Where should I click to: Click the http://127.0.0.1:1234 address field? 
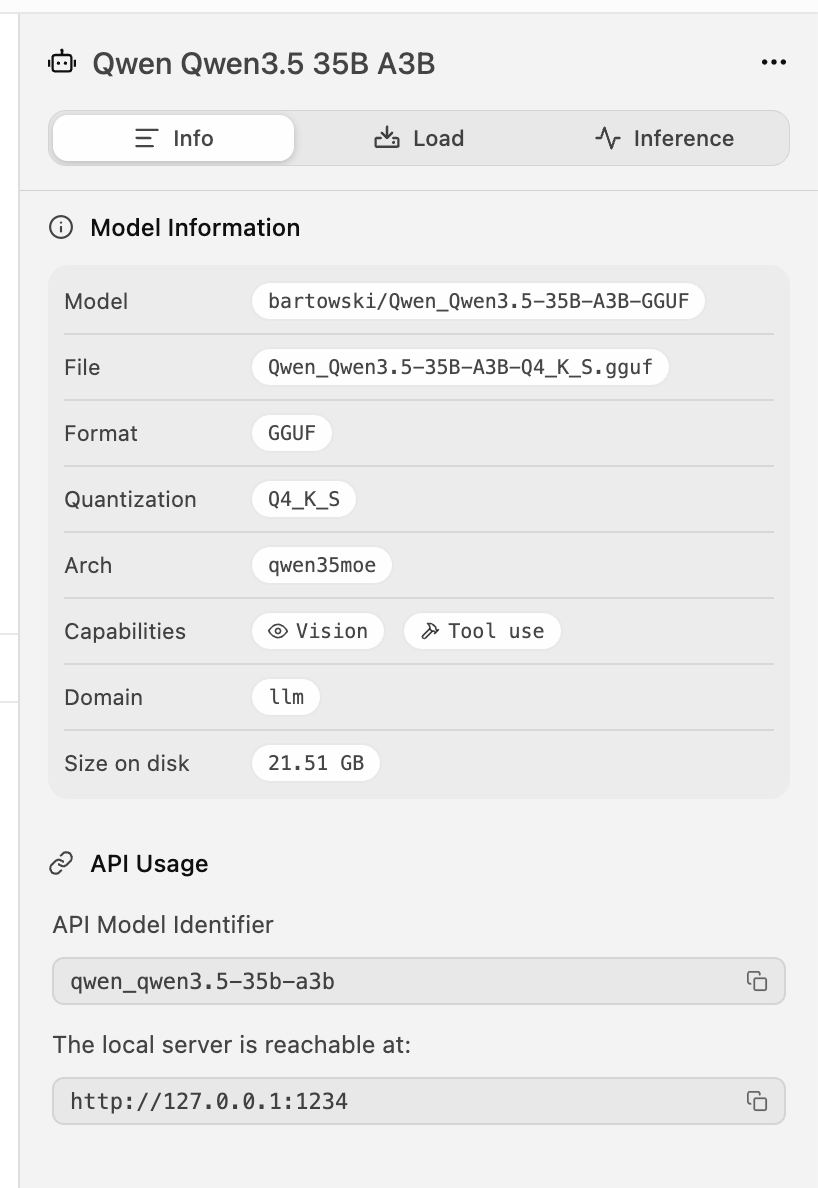(x=419, y=1101)
